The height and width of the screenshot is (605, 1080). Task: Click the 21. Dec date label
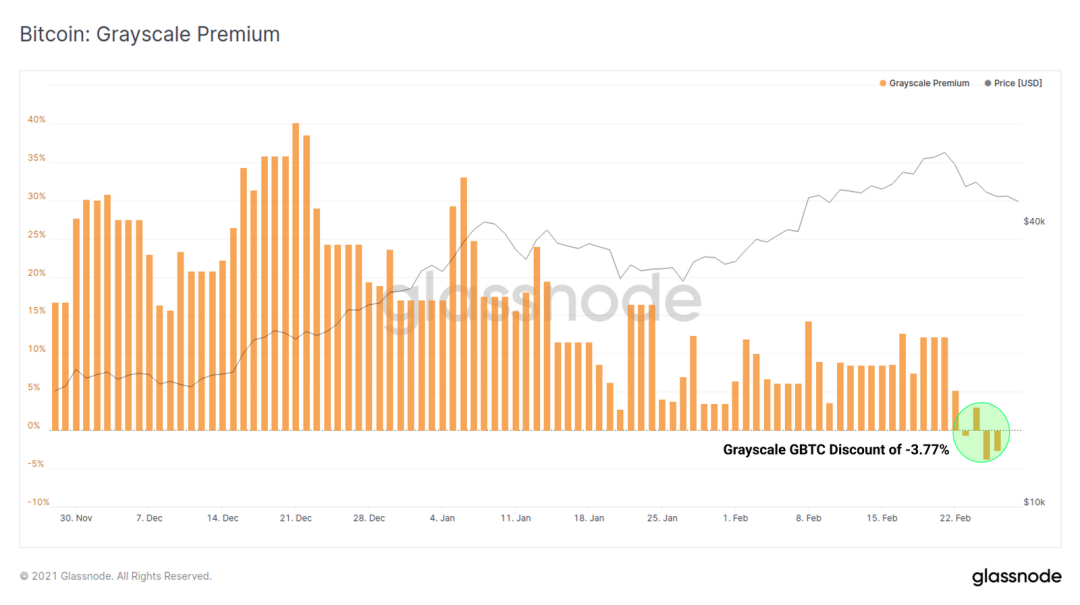pyautogui.click(x=295, y=518)
